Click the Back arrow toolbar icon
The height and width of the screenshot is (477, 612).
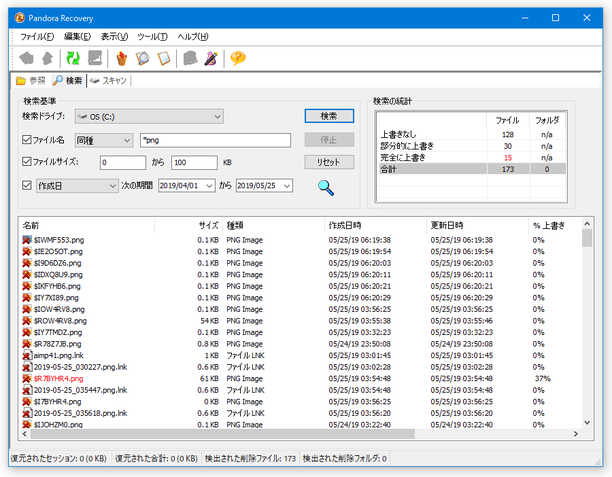27,58
